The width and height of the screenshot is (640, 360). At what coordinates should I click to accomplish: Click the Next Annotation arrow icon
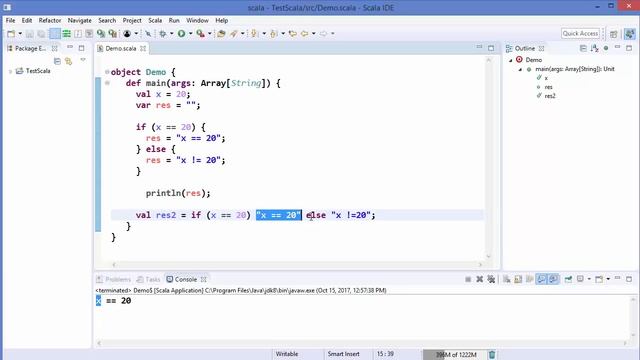pyautogui.click(x=254, y=34)
